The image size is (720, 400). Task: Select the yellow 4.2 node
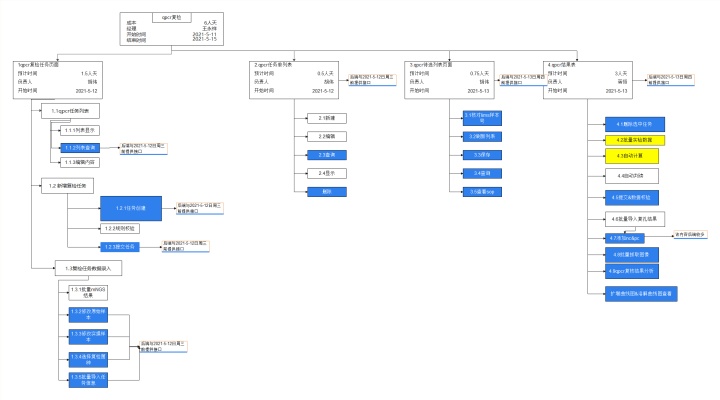(x=635, y=140)
